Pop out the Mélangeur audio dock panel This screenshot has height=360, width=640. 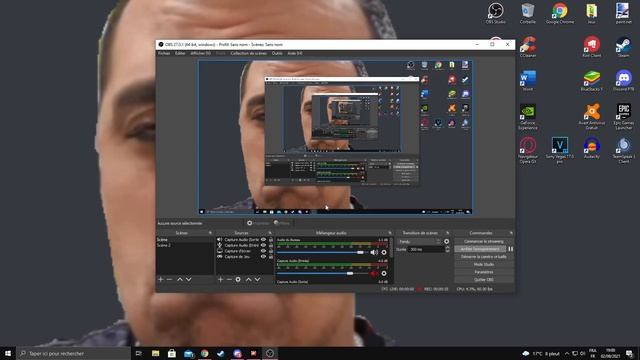coord(390,233)
